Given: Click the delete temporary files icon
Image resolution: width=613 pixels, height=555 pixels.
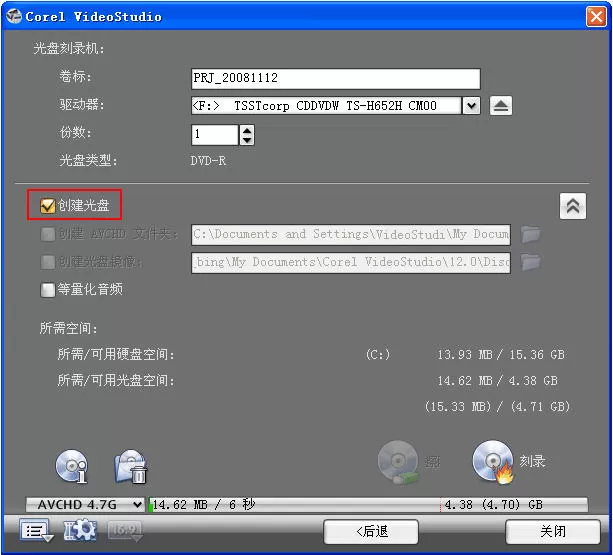Looking at the screenshot, I should [x=131, y=467].
